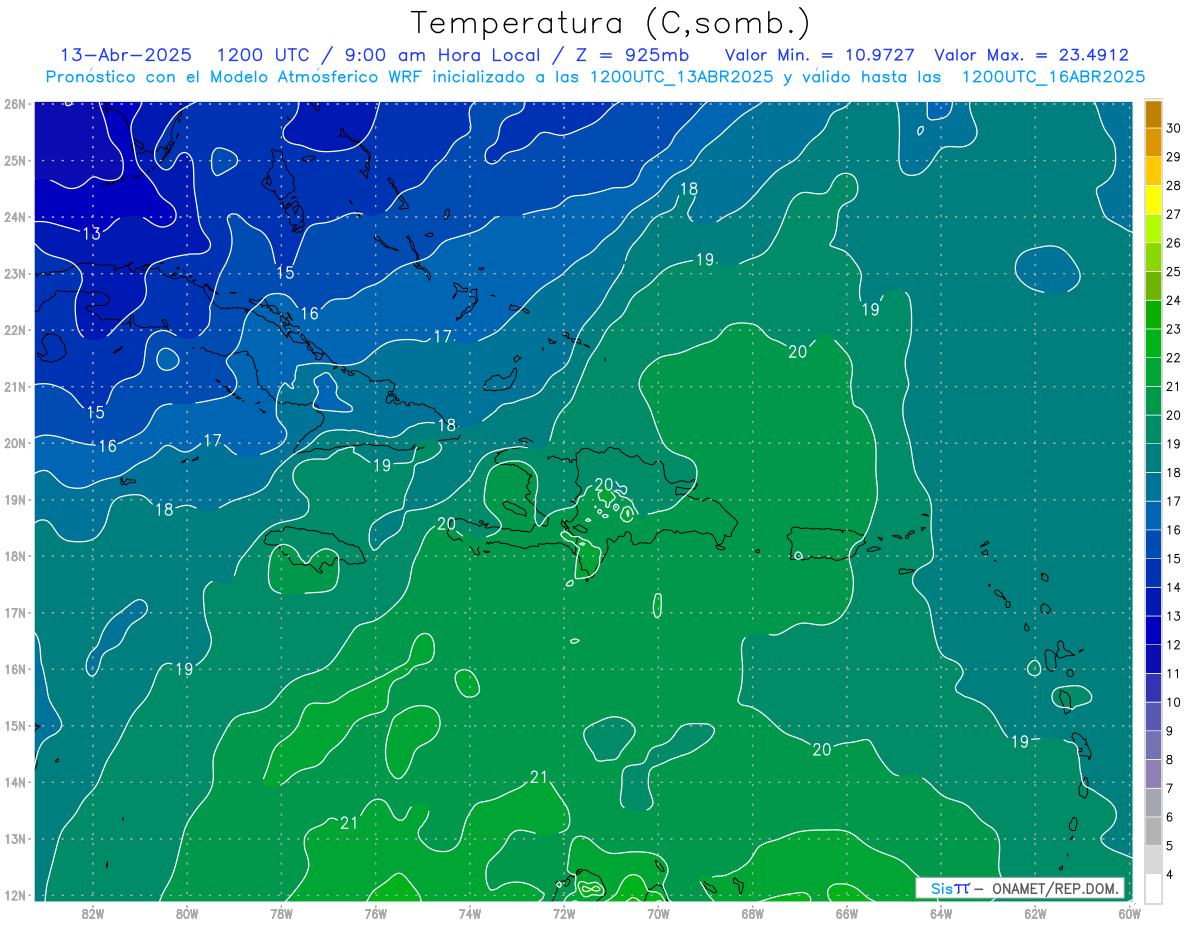
Task: Click the legend value "27"
Action: [1173, 214]
